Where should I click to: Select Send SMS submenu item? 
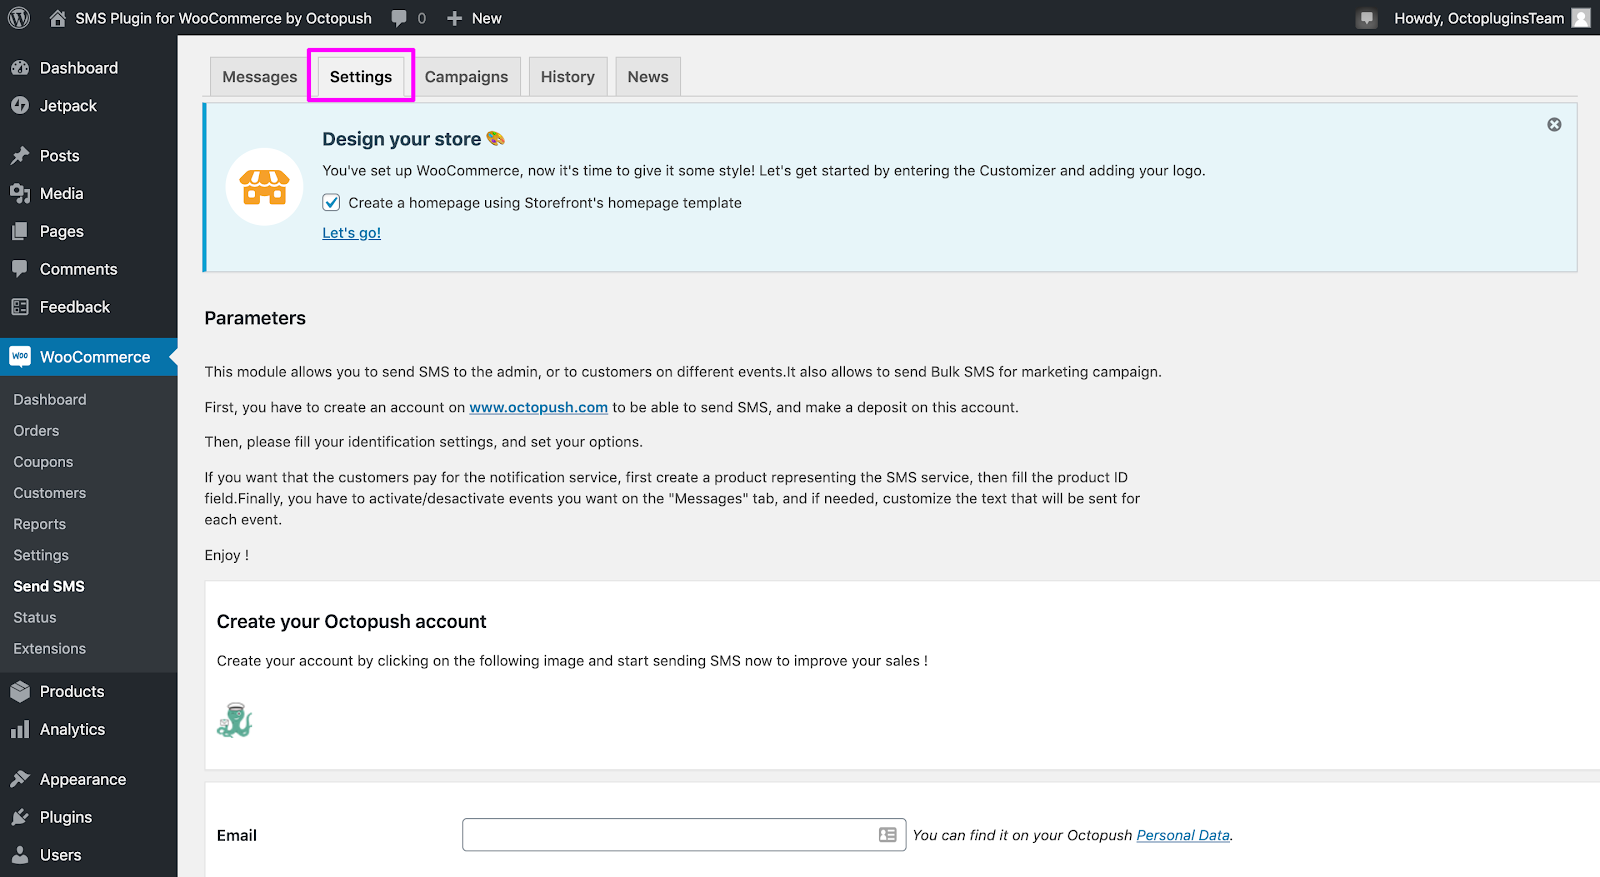[x=49, y=586]
